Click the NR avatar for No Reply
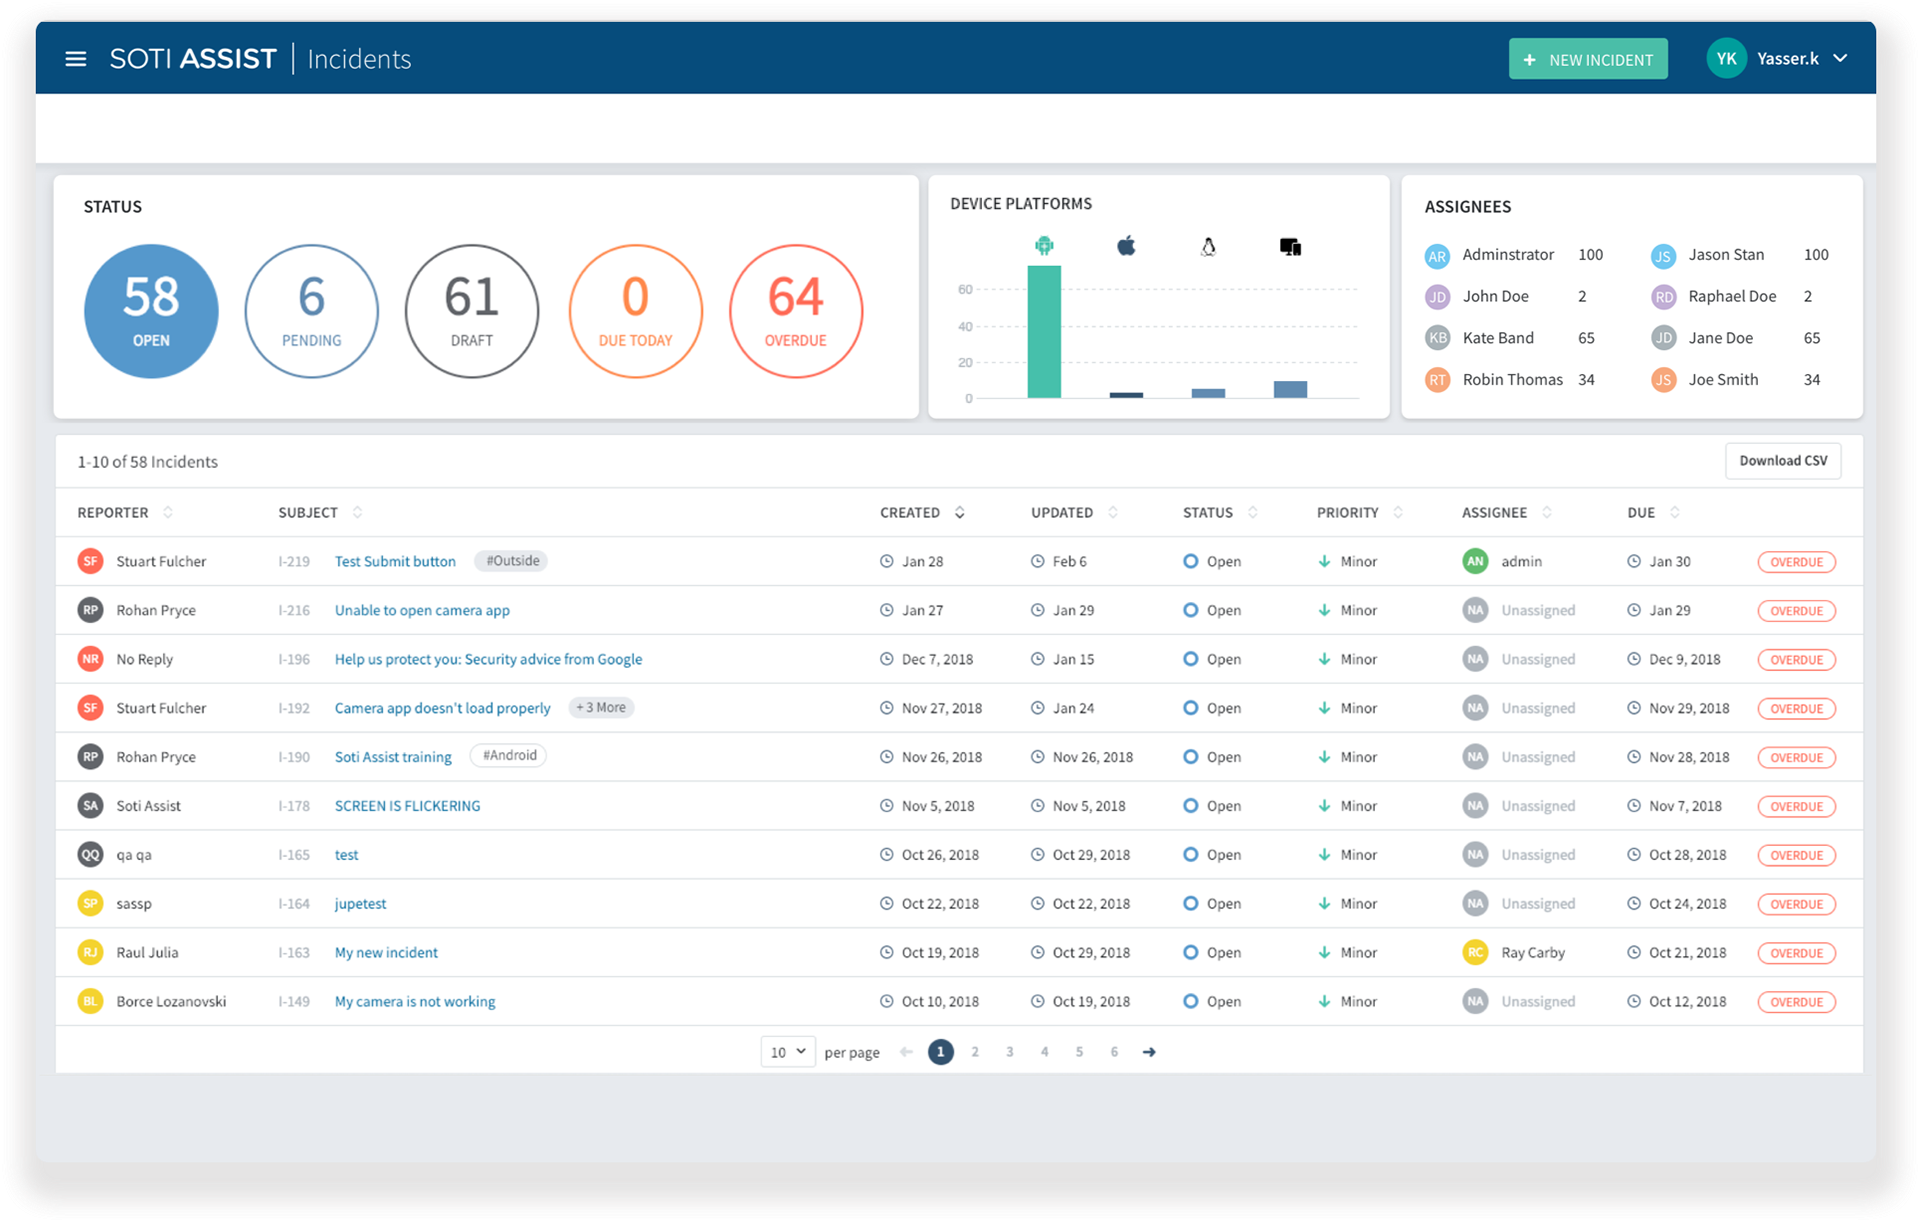 point(90,659)
